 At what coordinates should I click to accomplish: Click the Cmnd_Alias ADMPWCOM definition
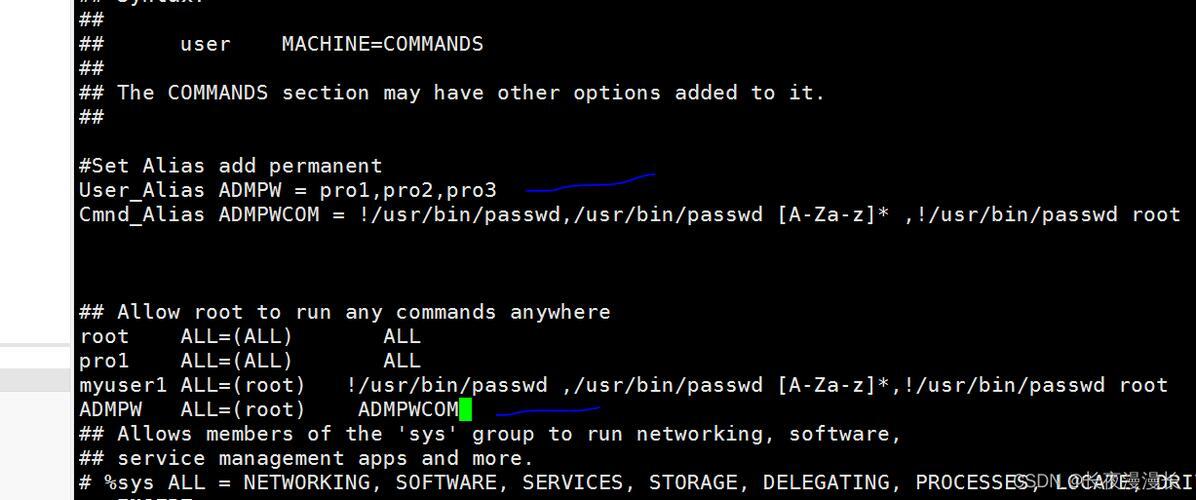(x=630, y=215)
